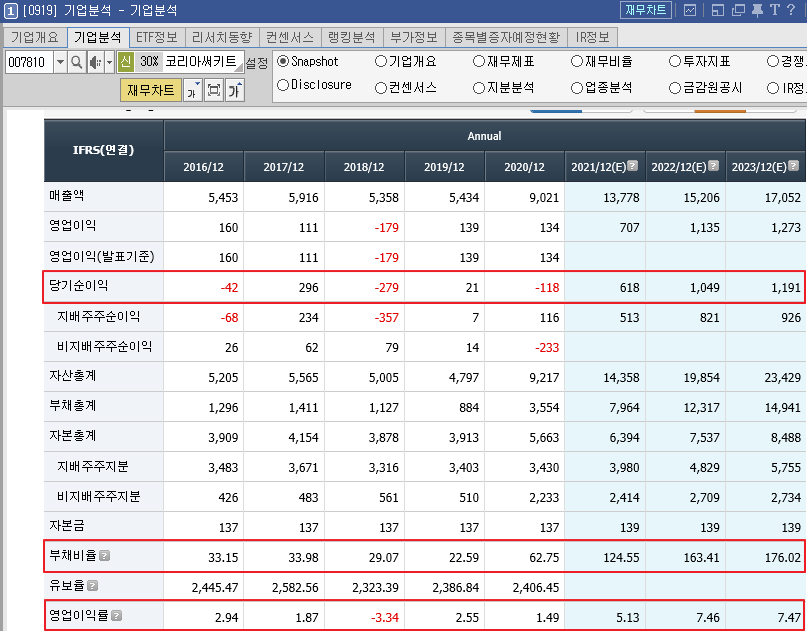Click the 비지배주주지분 row label
Viewport: 807px width, 631px height.
pos(98,496)
